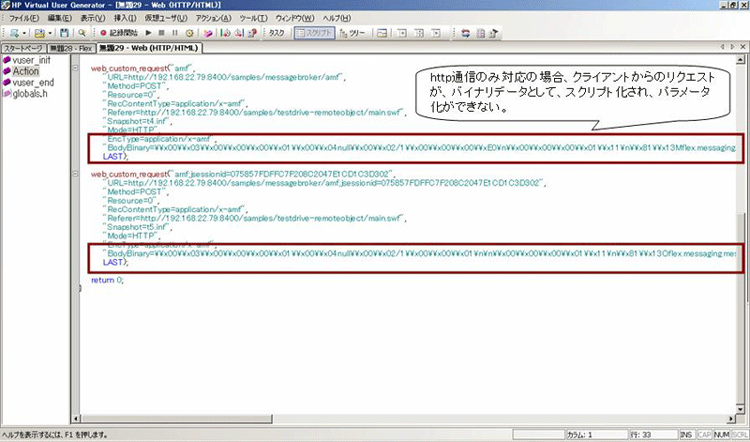Click the red-blue swap arrows icon
Viewport: 750px width, 442px height.
465,33
